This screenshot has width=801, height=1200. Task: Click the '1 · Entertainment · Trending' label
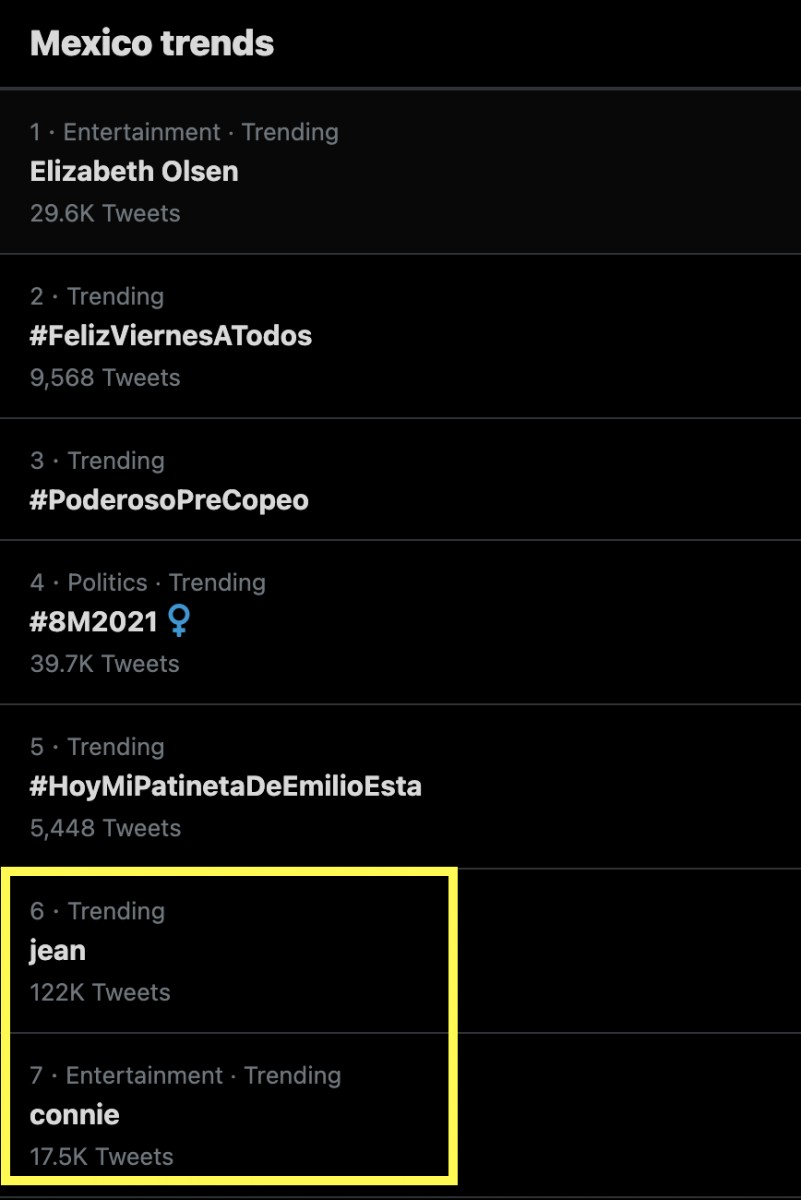184,132
